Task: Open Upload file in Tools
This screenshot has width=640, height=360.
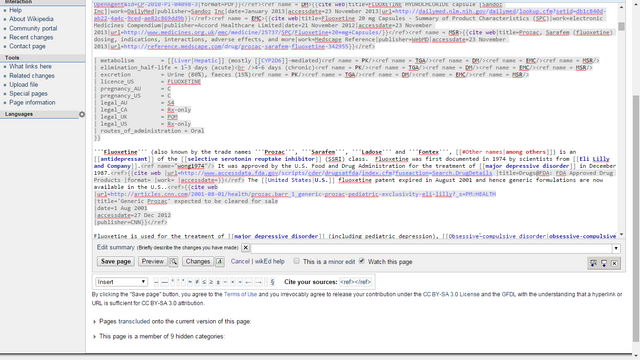Action: click(24, 85)
